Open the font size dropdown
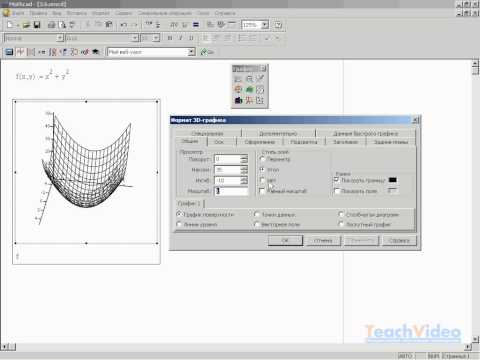 click(156, 38)
